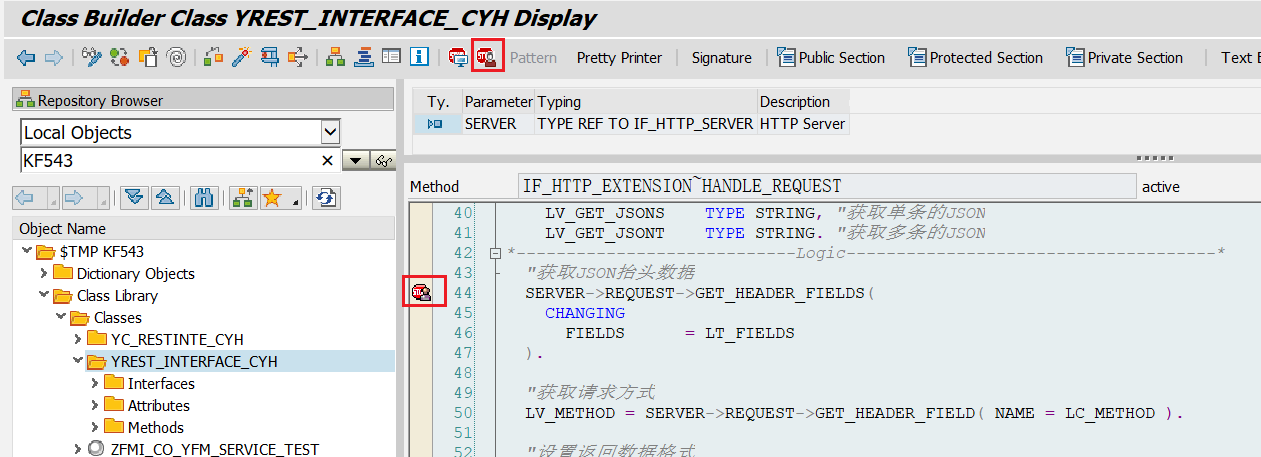Click the back arrow in the main toolbar

tap(26, 58)
